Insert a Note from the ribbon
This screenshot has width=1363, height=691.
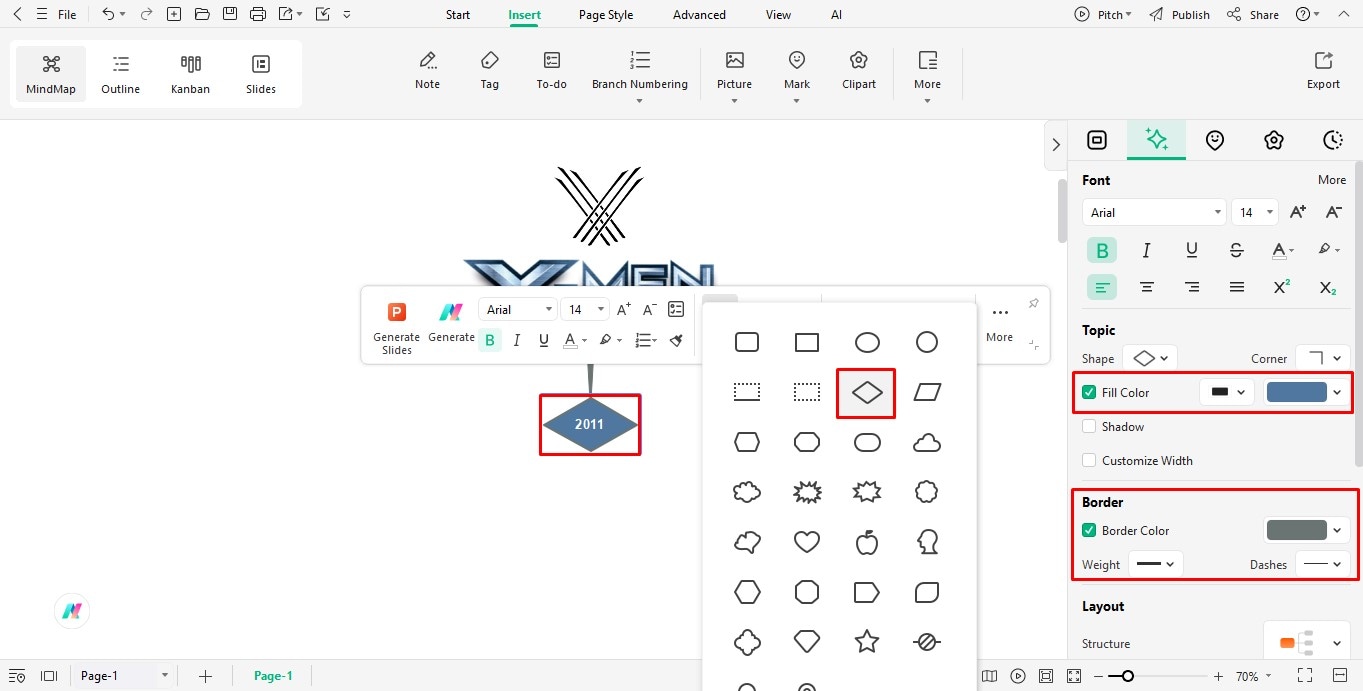tap(427, 71)
